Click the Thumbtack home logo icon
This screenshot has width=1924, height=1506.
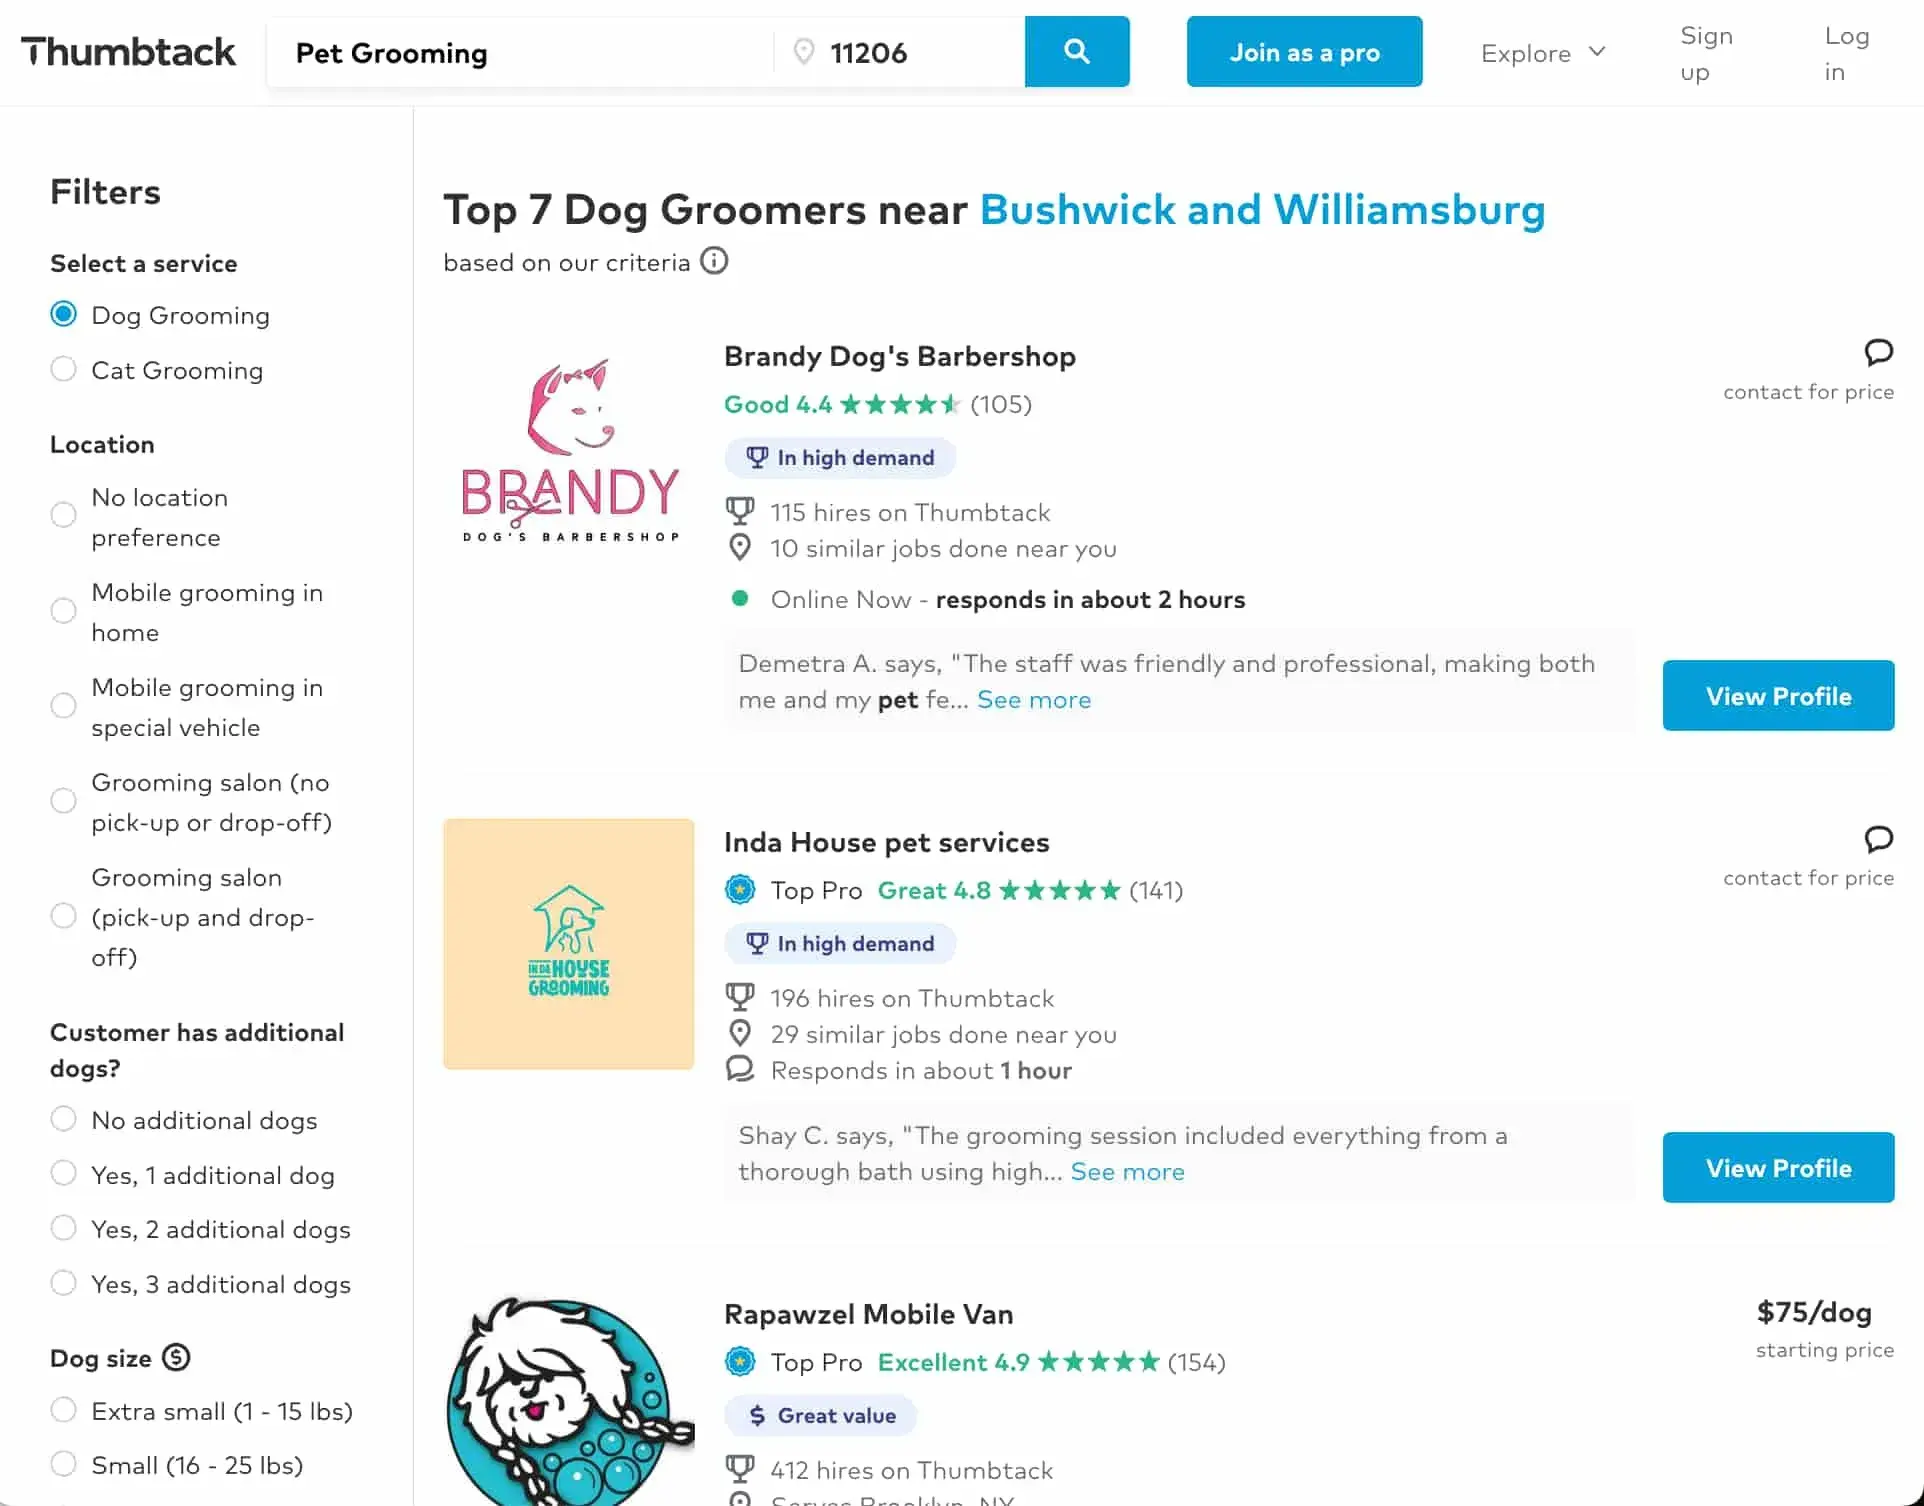(x=128, y=52)
